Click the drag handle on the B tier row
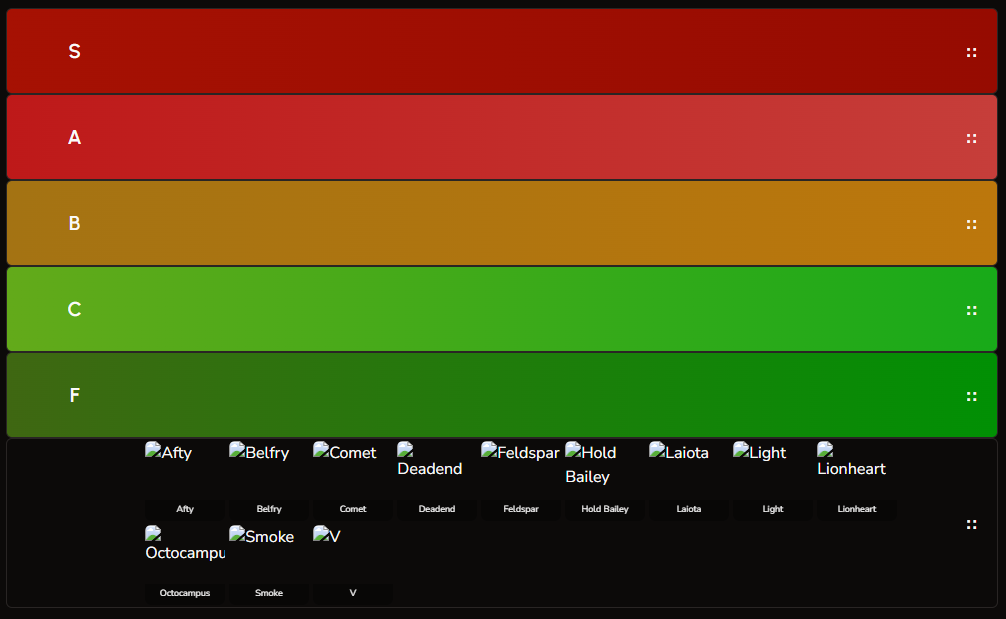The width and height of the screenshot is (1006, 619). tap(971, 225)
